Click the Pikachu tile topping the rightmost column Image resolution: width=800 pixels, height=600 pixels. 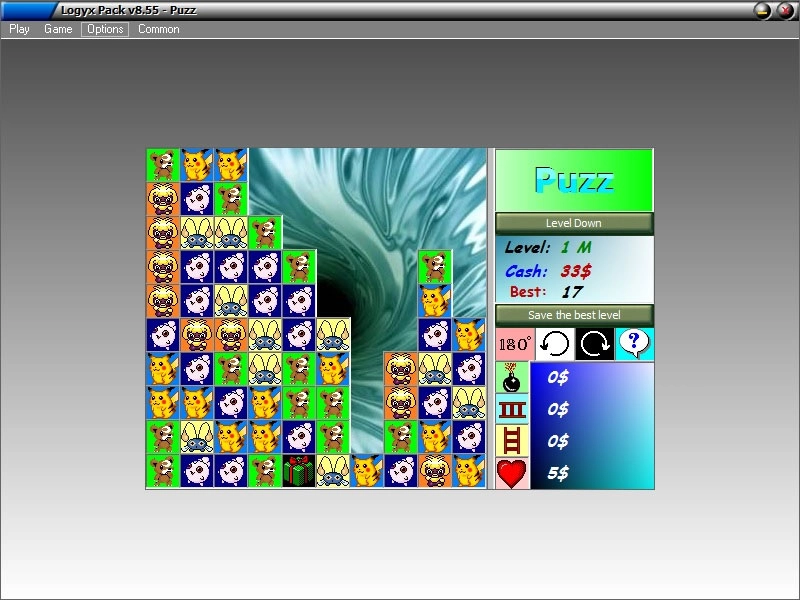pos(468,335)
